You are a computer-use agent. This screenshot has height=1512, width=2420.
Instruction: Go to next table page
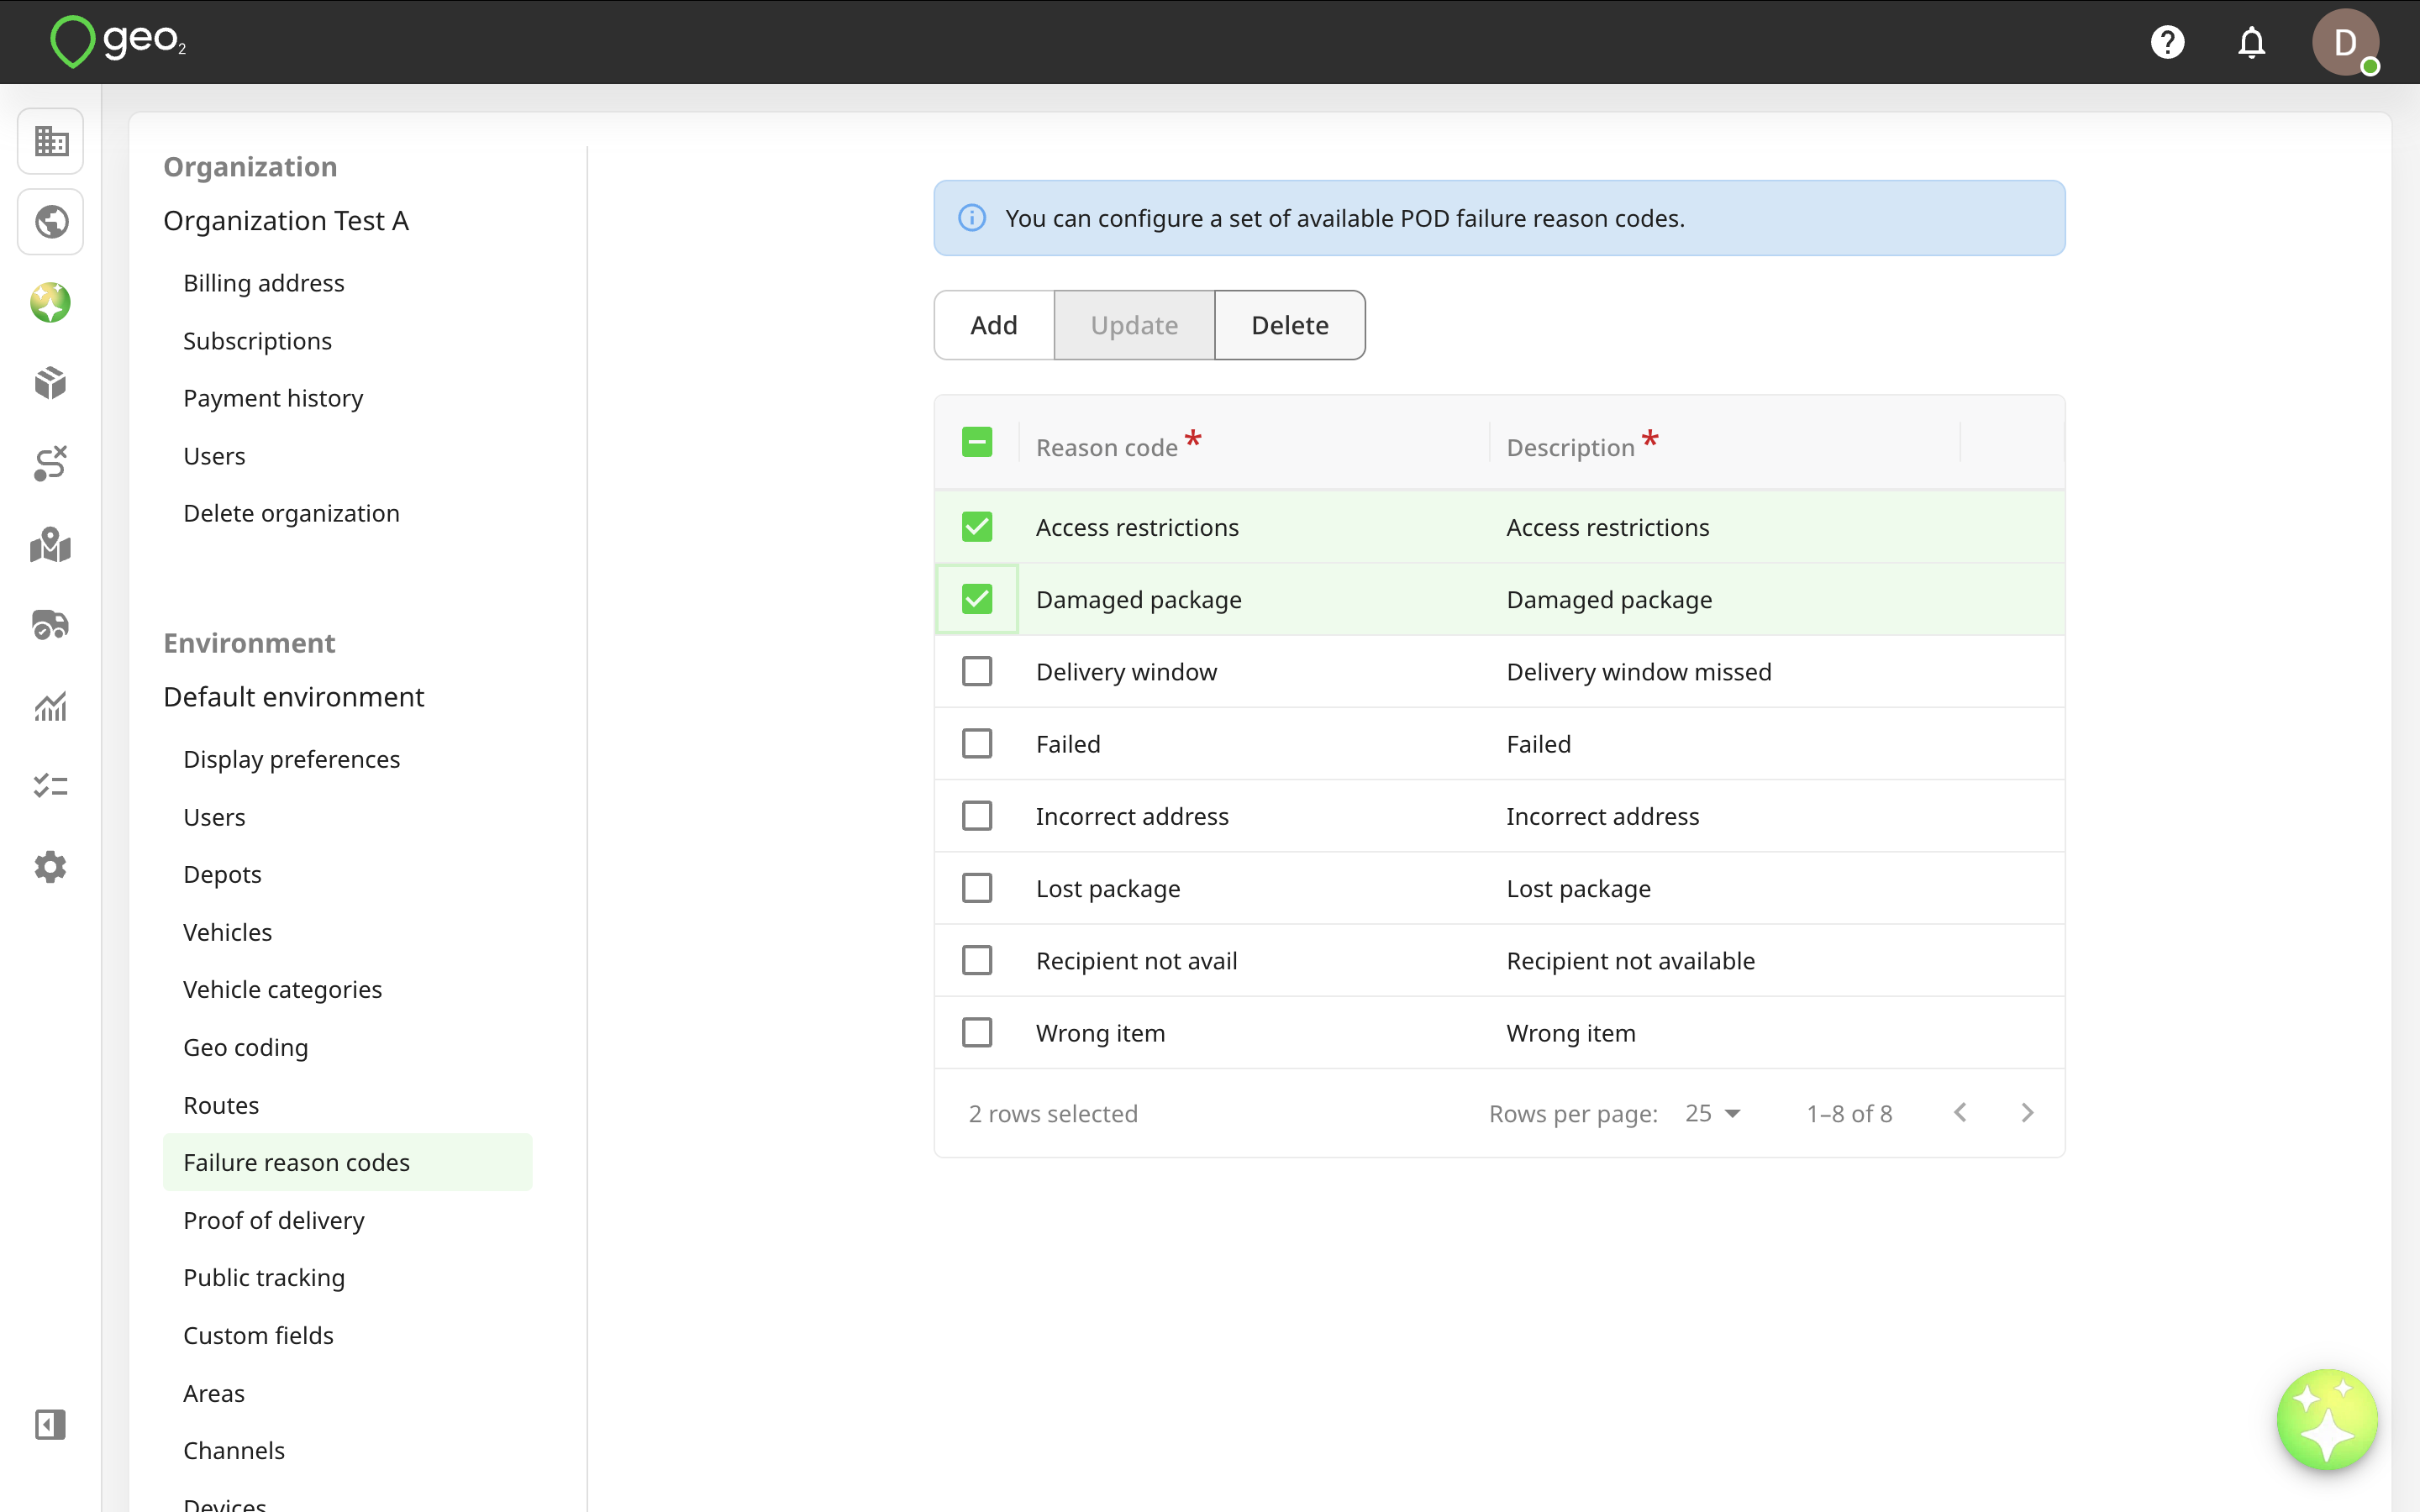coord(2027,1113)
